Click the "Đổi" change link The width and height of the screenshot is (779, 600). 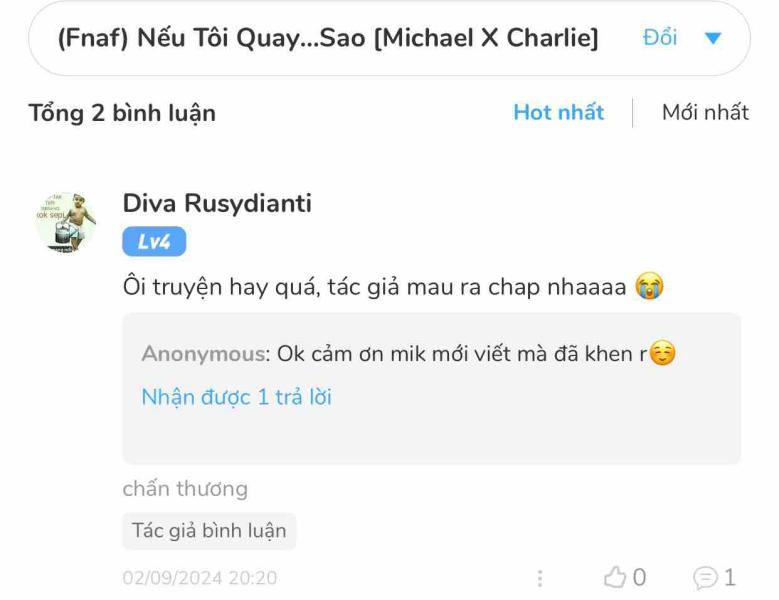click(660, 38)
